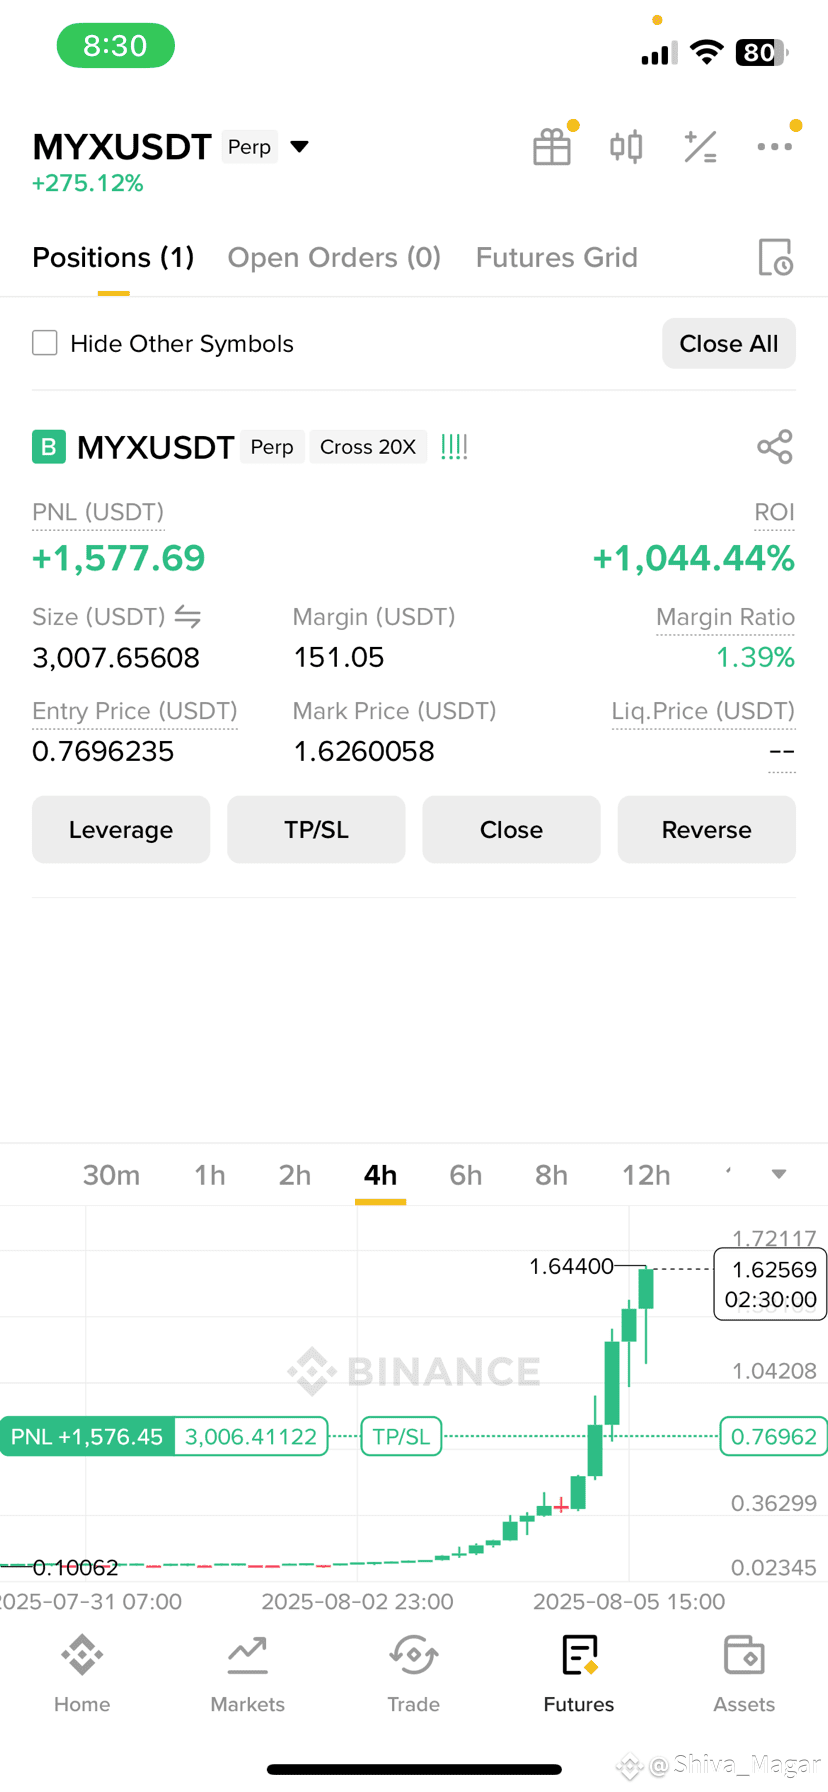Tap the Cross 20X margin mode tag
Image resolution: width=828 pixels, height=1792 pixels.
(x=368, y=447)
